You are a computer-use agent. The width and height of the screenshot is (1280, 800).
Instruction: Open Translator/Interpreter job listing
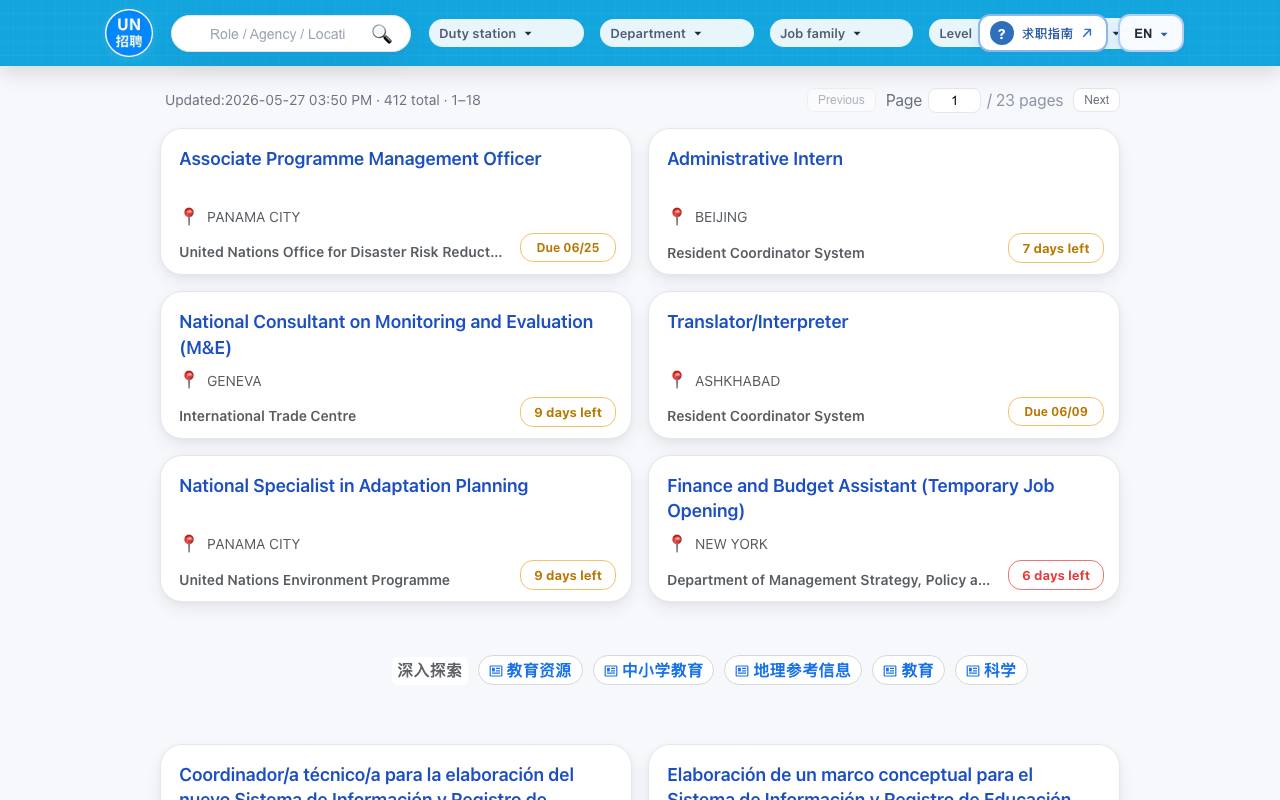coord(757,322)
